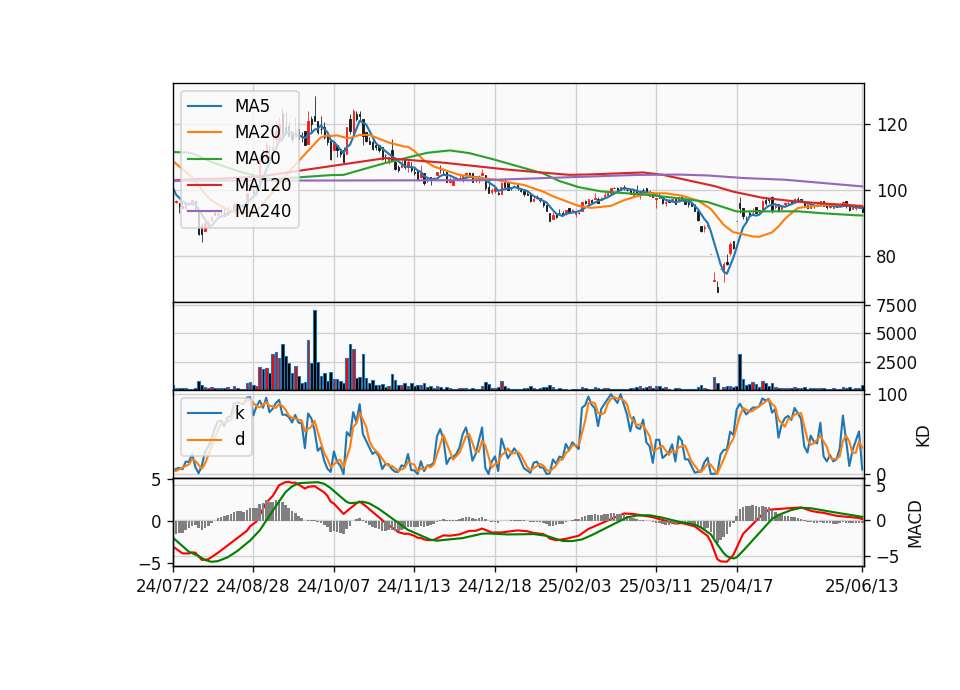The height and width of the screenshot is (690, 960).
Task: Click the MA240 legend label
Action: pos(263,211)
